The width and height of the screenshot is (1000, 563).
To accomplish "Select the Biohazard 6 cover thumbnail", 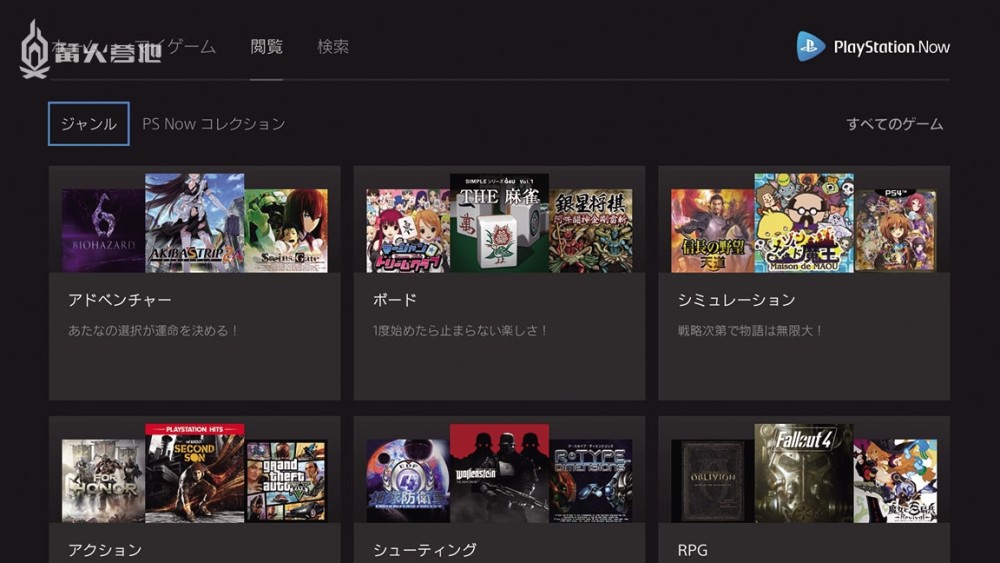I will pyautogui.click(x=103, y=231).
